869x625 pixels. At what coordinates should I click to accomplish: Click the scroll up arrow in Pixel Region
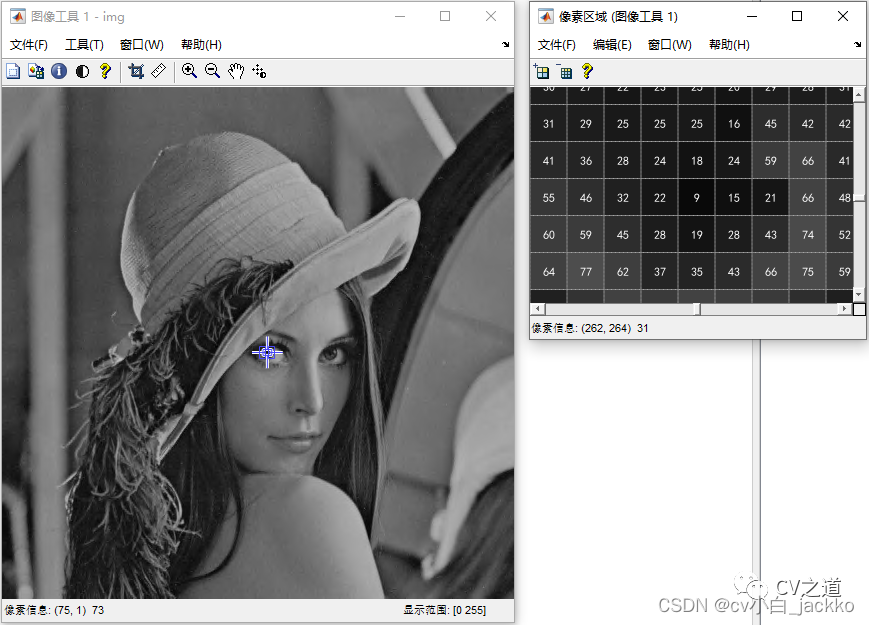[x=858, y=95]
